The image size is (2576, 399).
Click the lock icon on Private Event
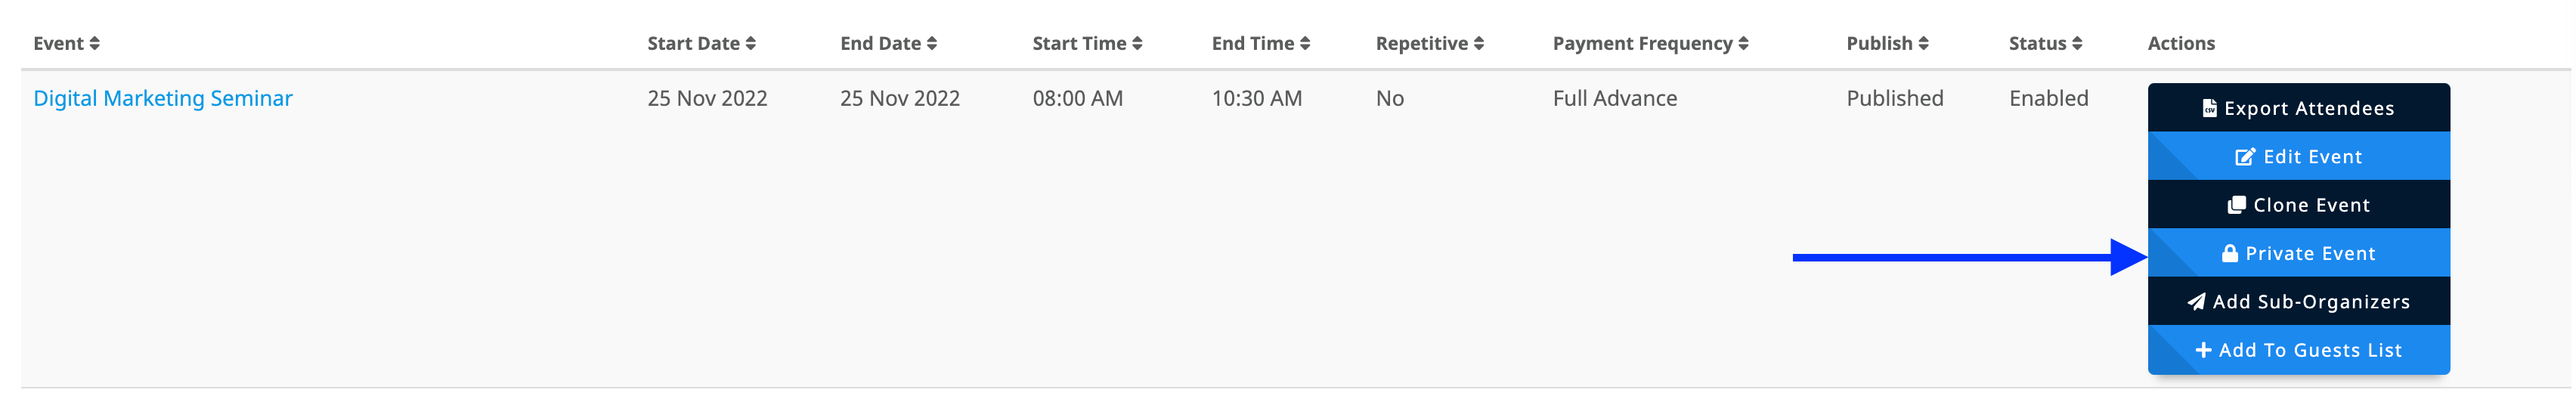2230,254
